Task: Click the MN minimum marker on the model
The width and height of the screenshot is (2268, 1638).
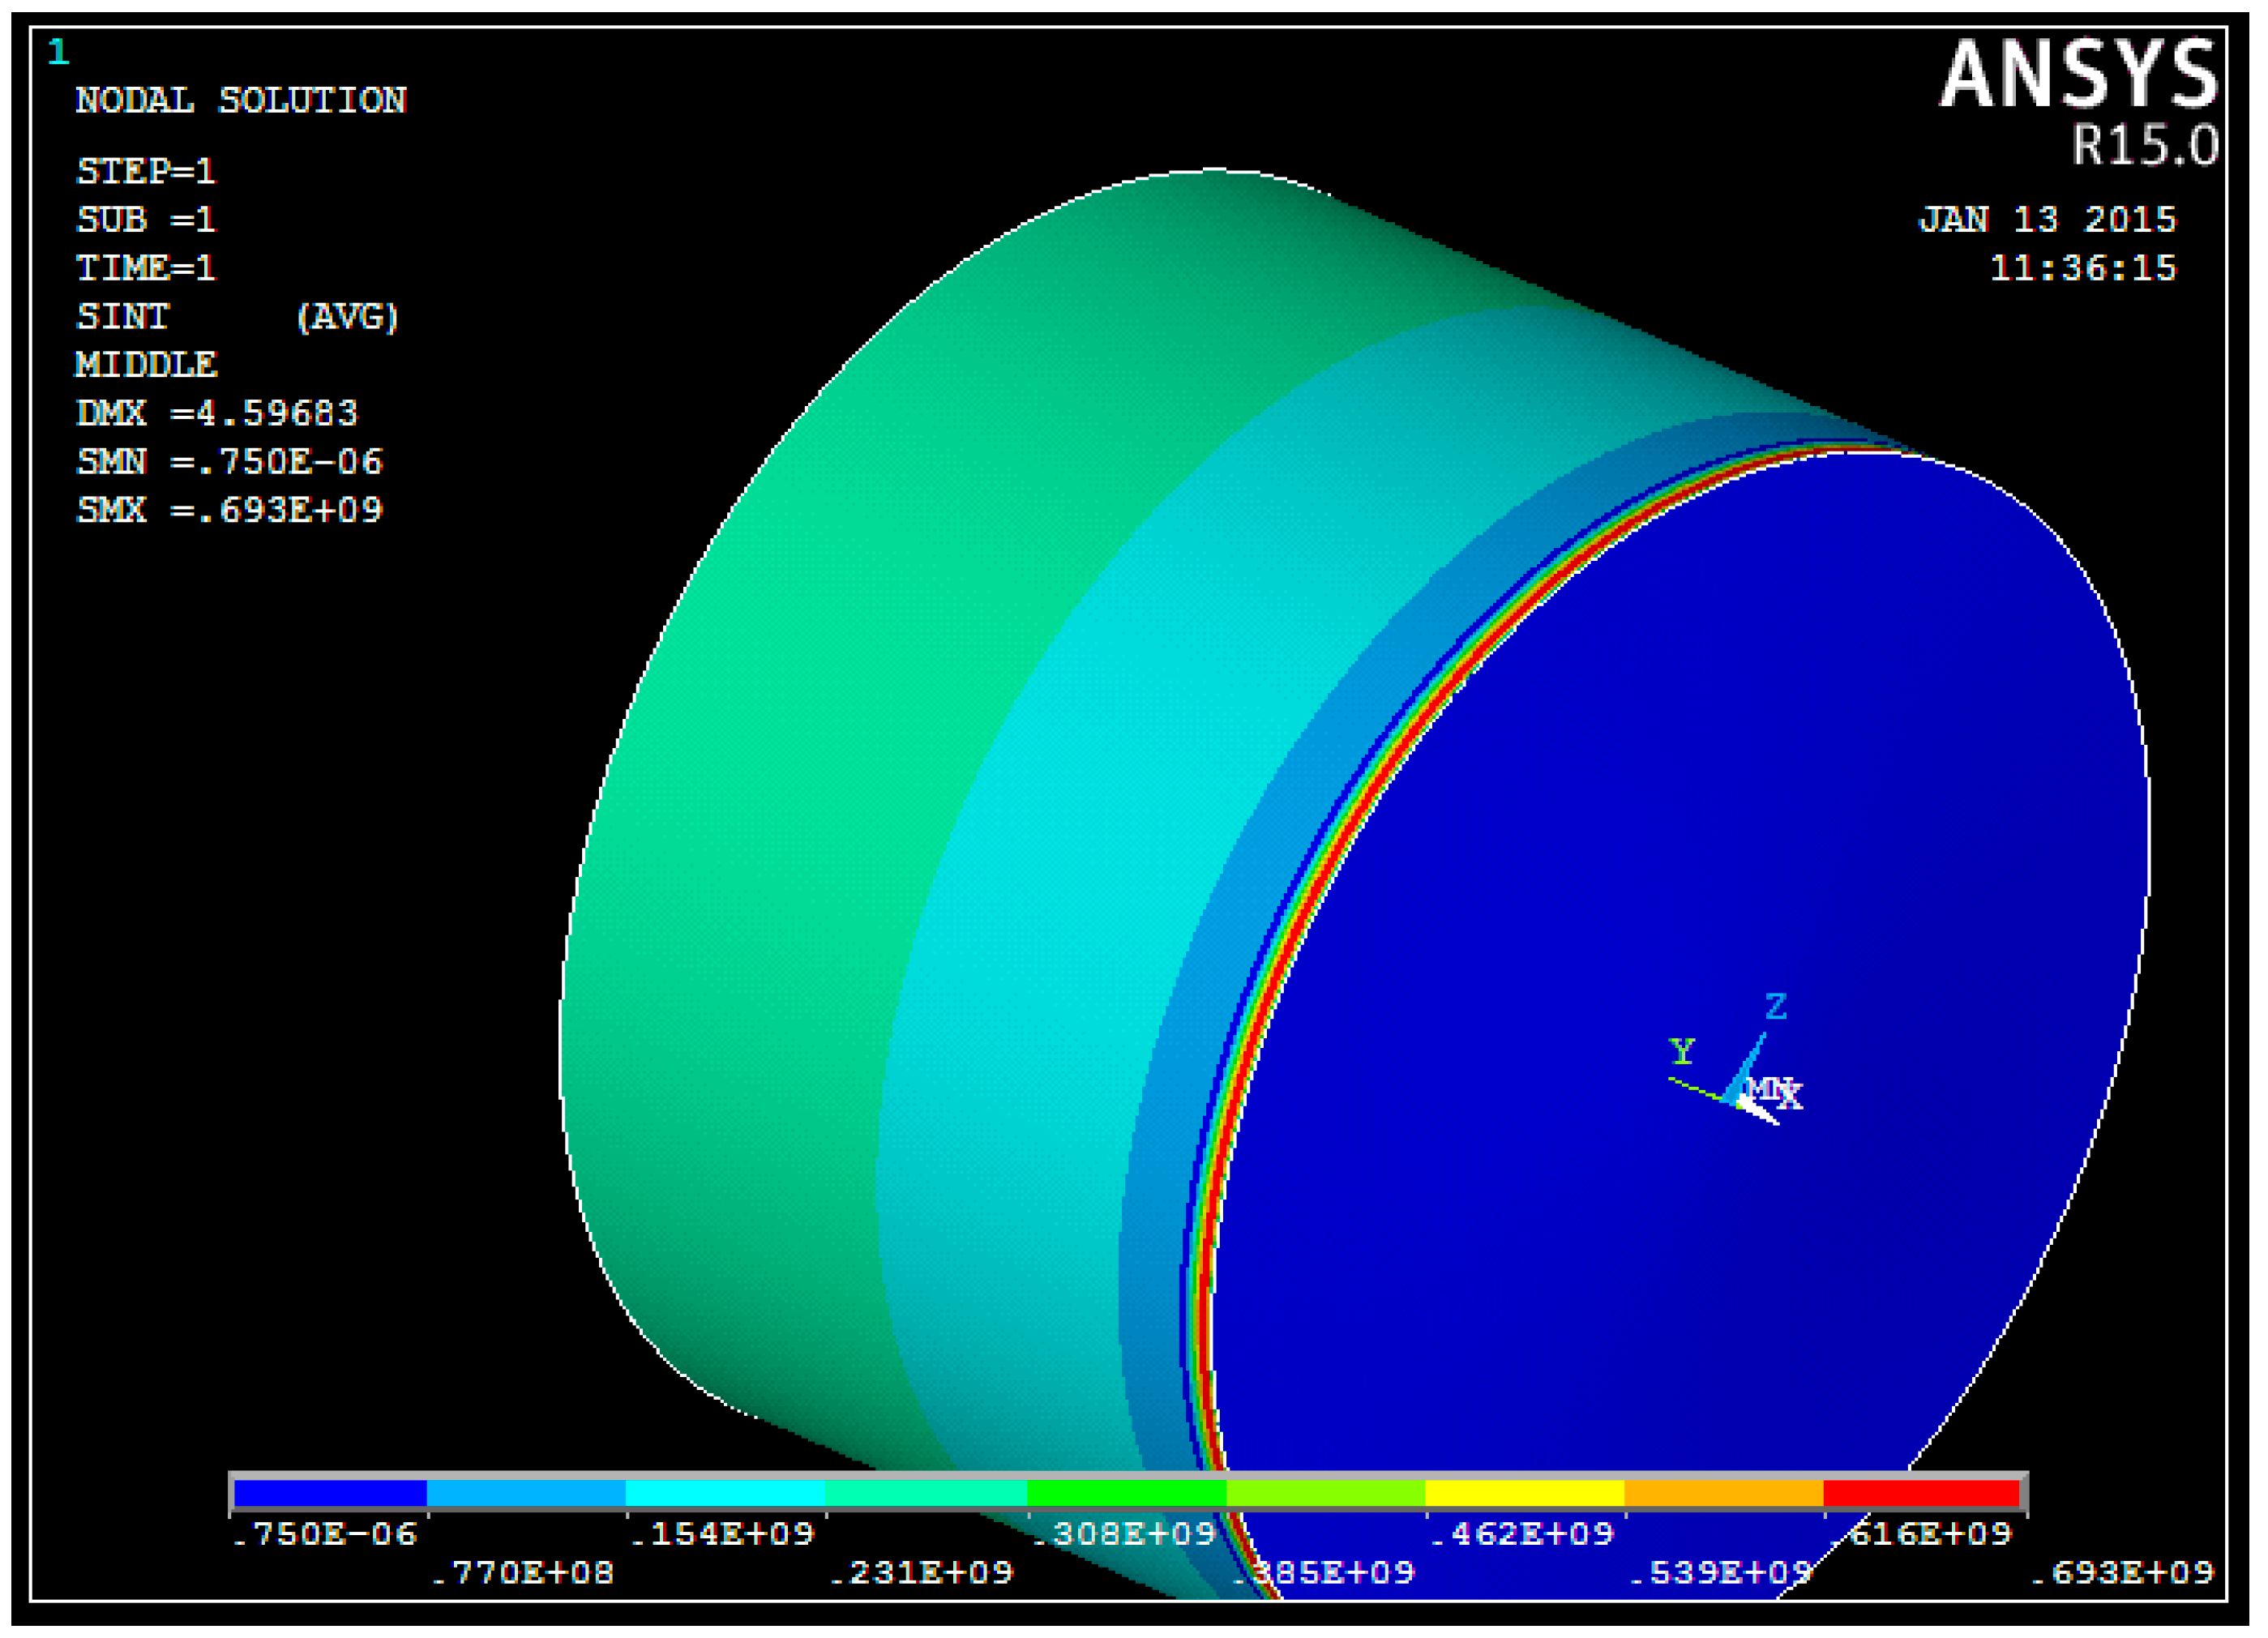Action: coord(1765,1089)
